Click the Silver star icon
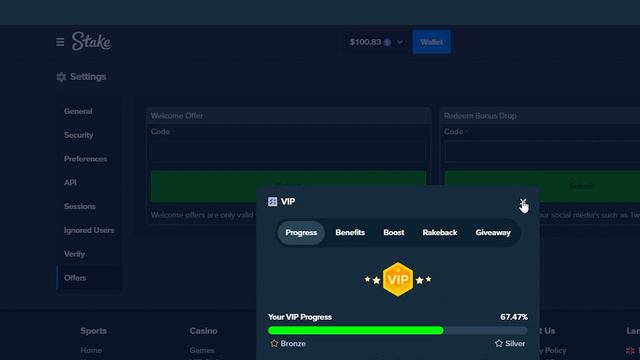The image size is (640, 360). [499, 344]
